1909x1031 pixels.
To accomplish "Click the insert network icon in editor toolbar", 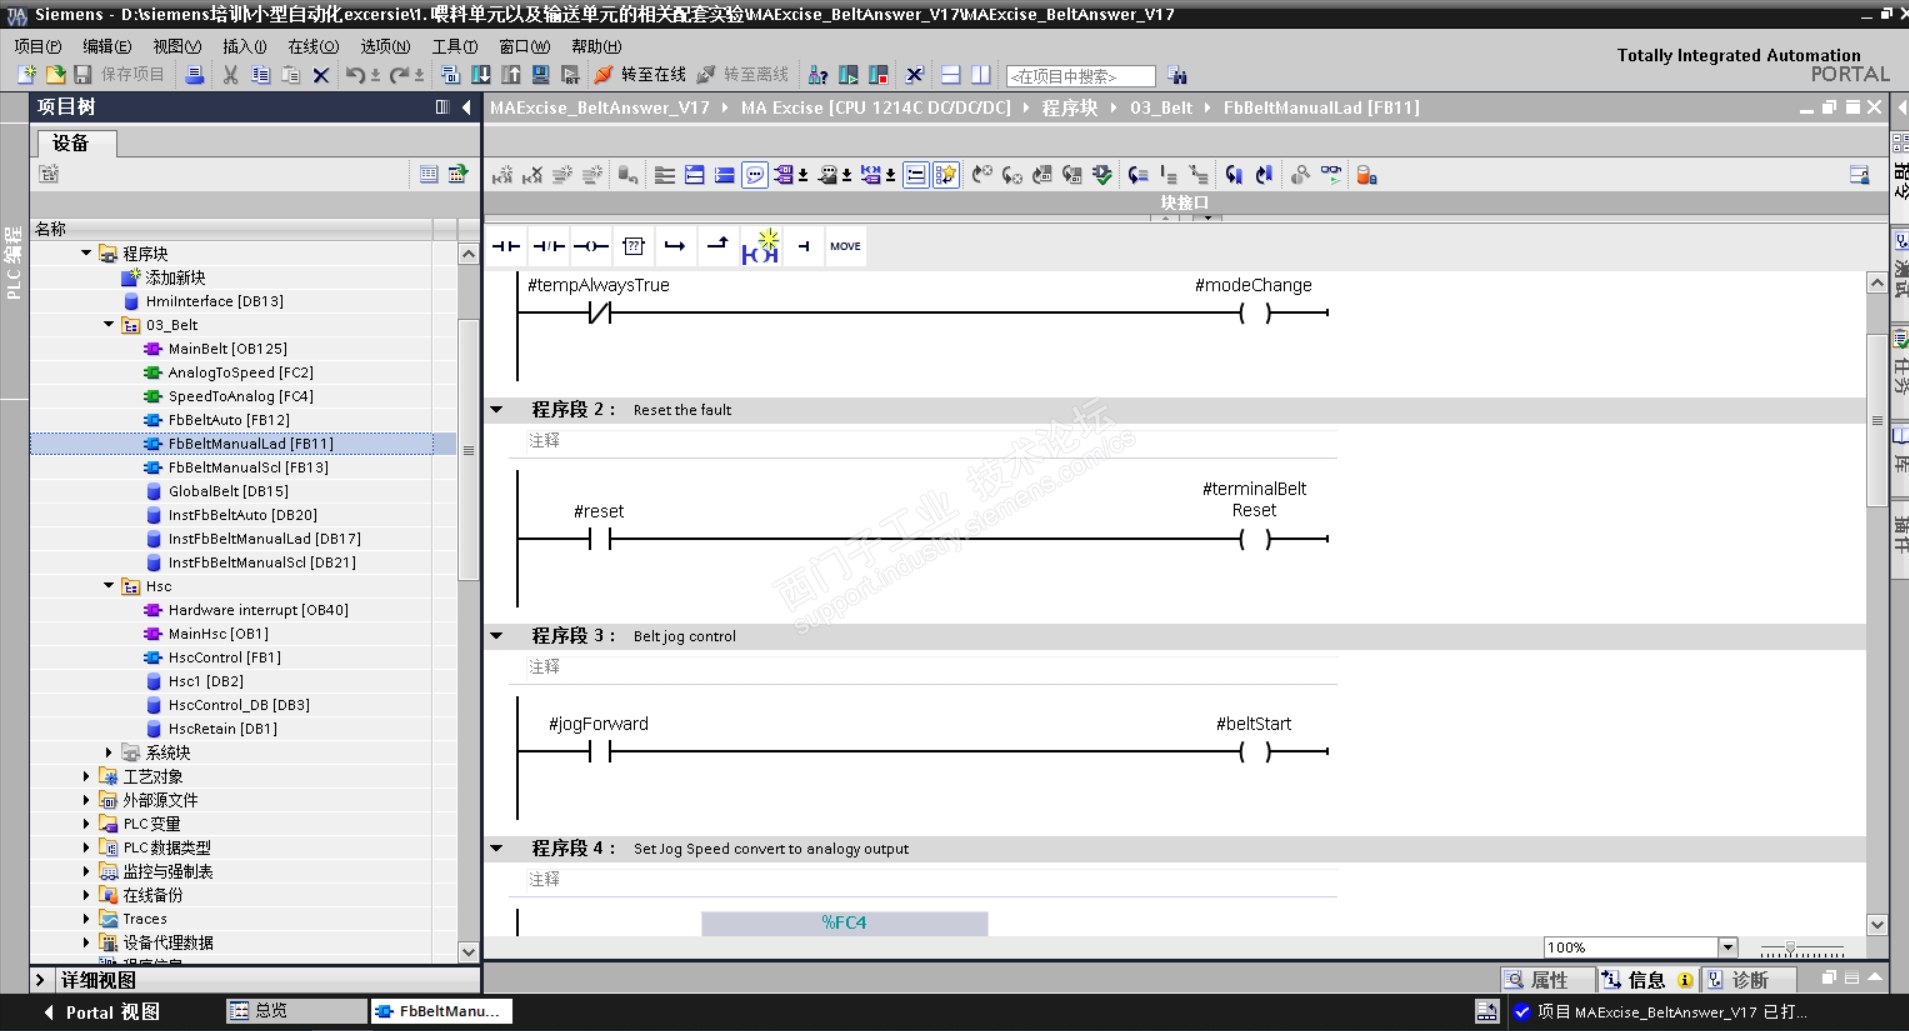I will (502, 175).
